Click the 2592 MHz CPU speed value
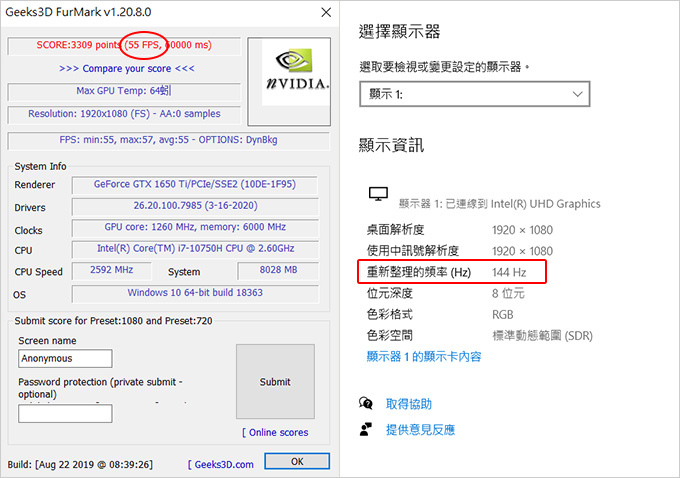This screenshot has width=680, height=478. pos(111,270)
